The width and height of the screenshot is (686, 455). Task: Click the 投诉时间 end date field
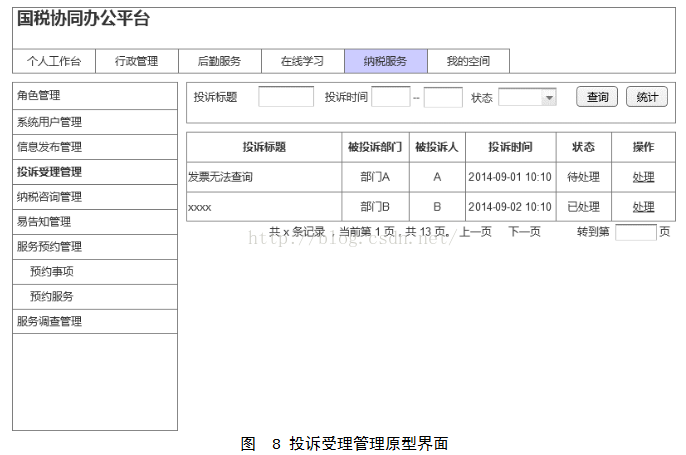(443, 97)
